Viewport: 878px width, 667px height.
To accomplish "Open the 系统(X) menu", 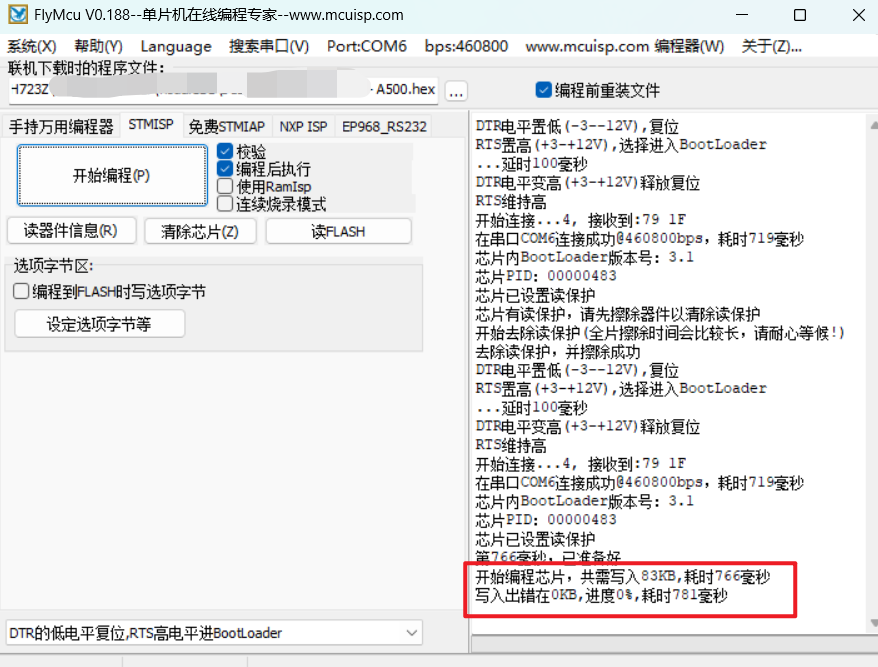I will coord(32,46).
